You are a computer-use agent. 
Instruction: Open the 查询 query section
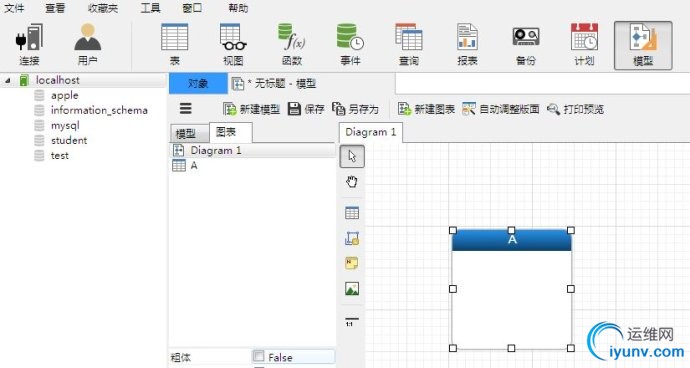409,45
